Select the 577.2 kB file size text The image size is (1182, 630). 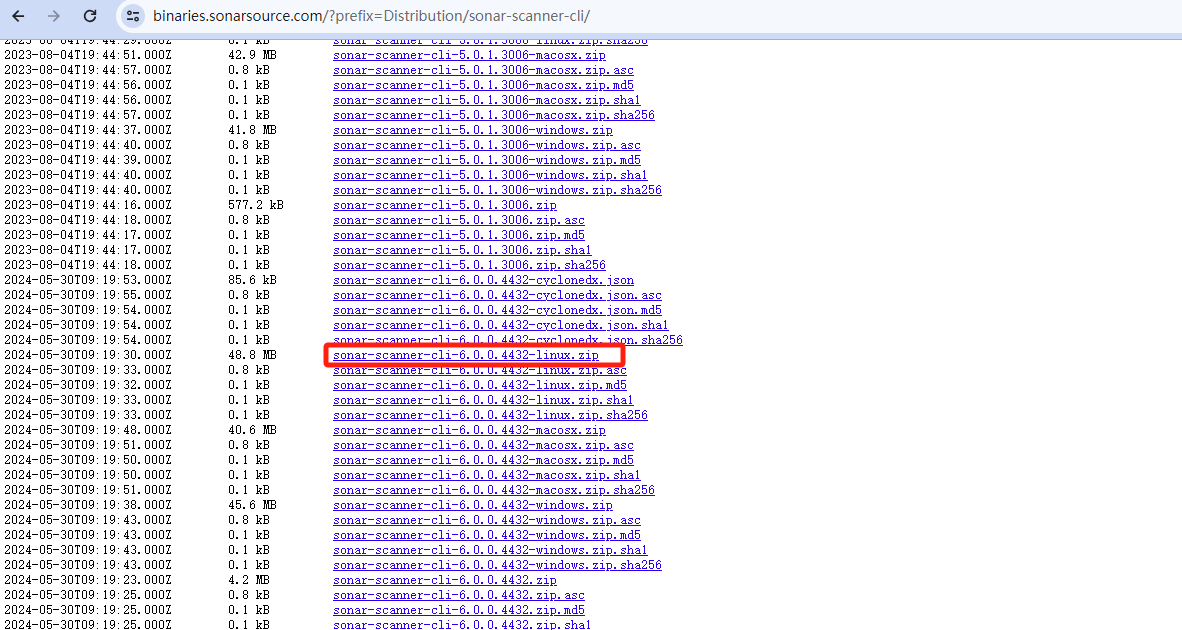click(x=256, y=205)
